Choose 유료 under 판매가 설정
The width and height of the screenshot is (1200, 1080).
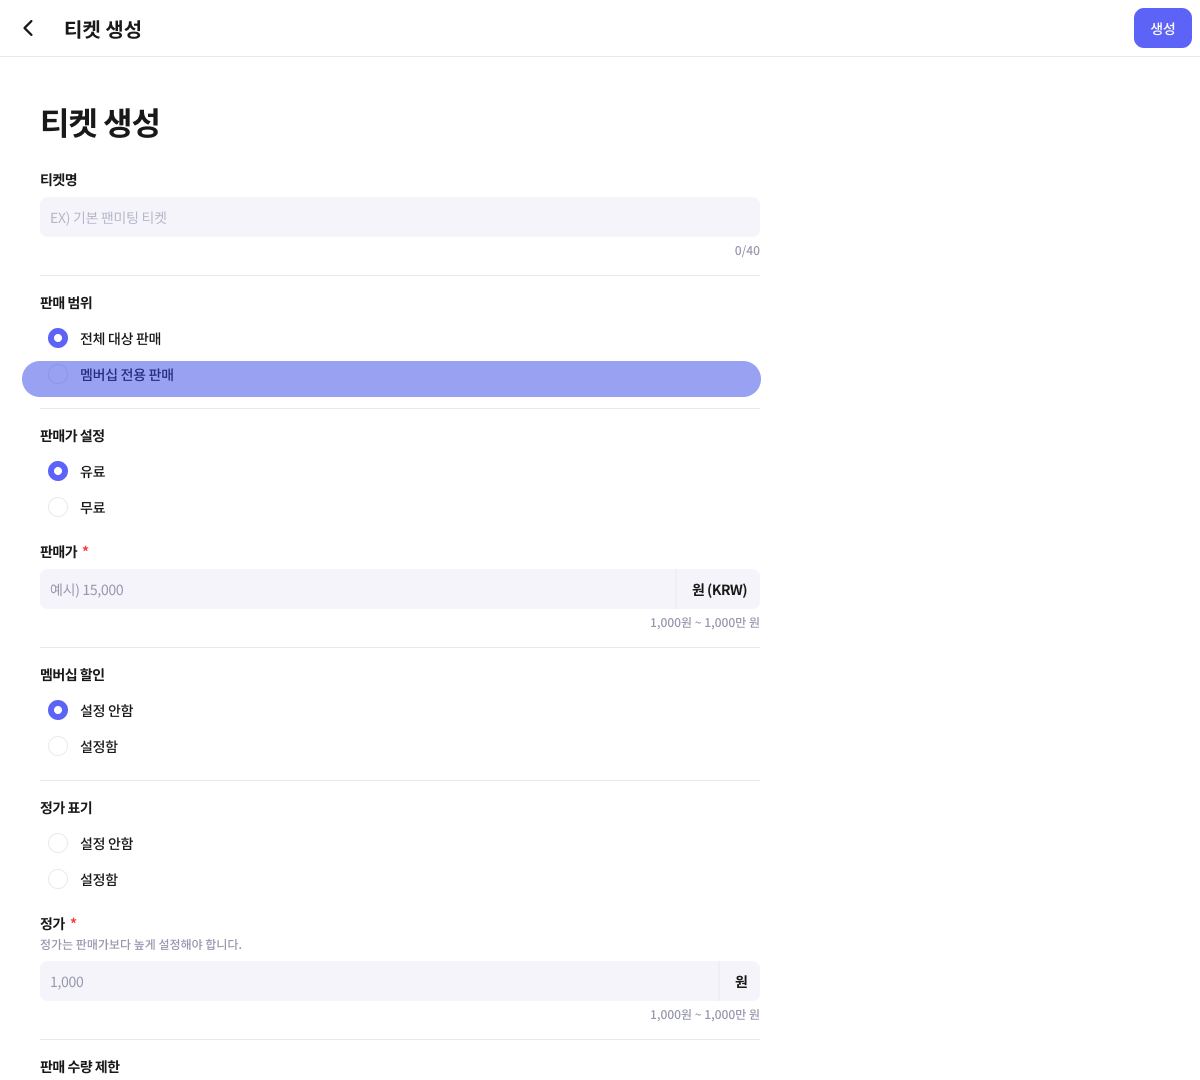[58, 471]
